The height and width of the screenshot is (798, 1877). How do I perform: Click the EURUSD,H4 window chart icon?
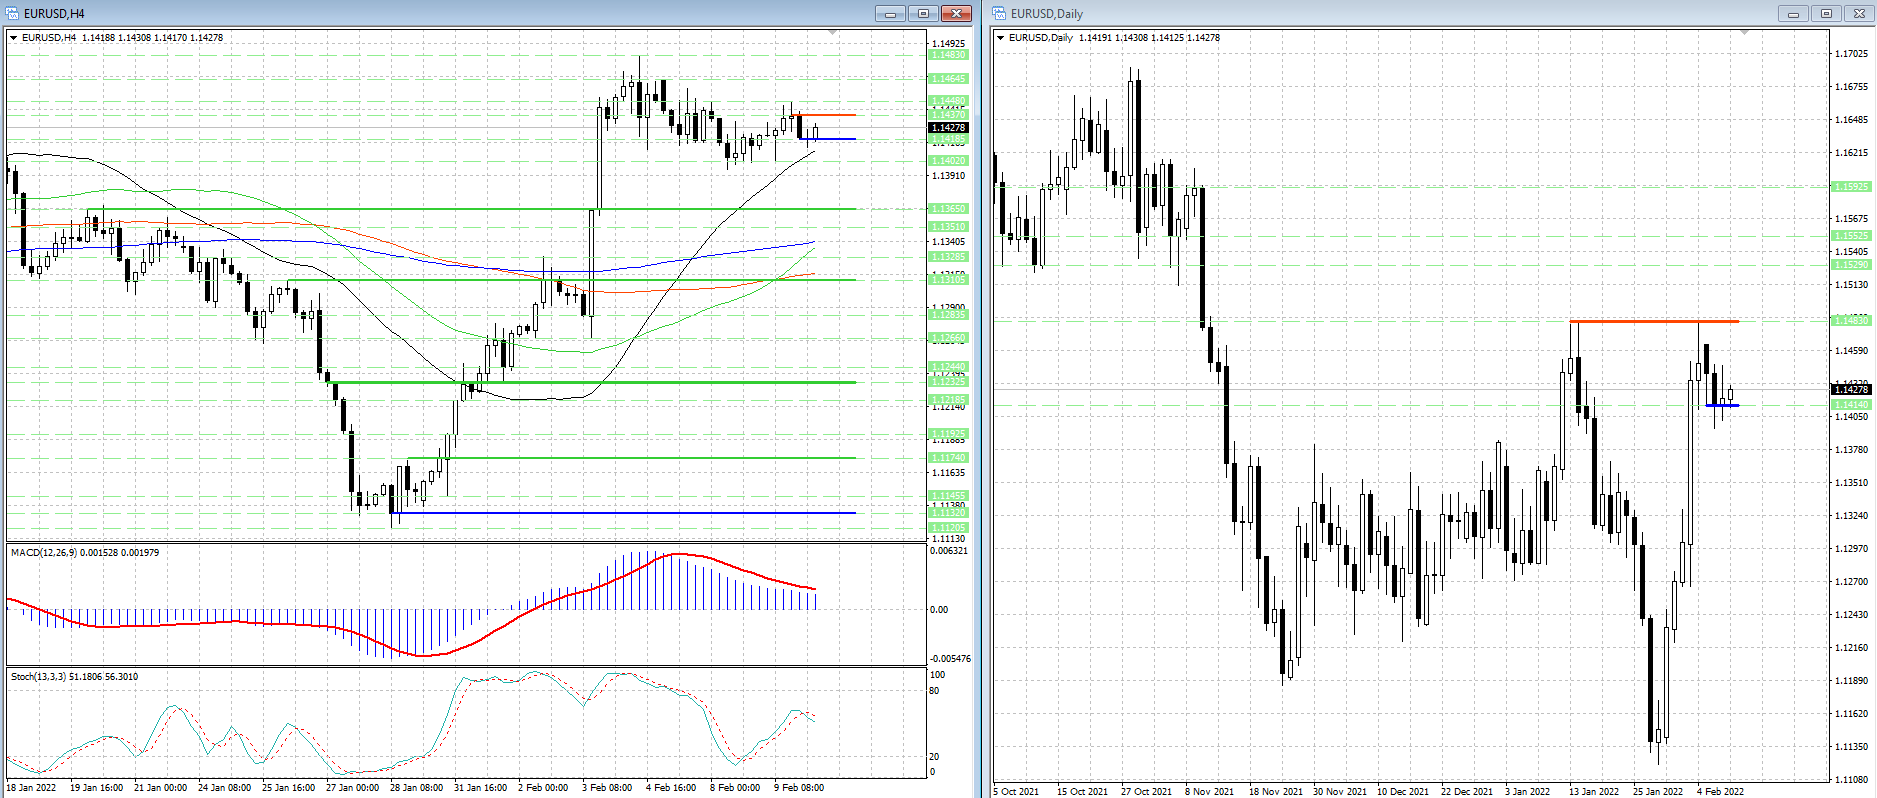click(x=13, y=13)
